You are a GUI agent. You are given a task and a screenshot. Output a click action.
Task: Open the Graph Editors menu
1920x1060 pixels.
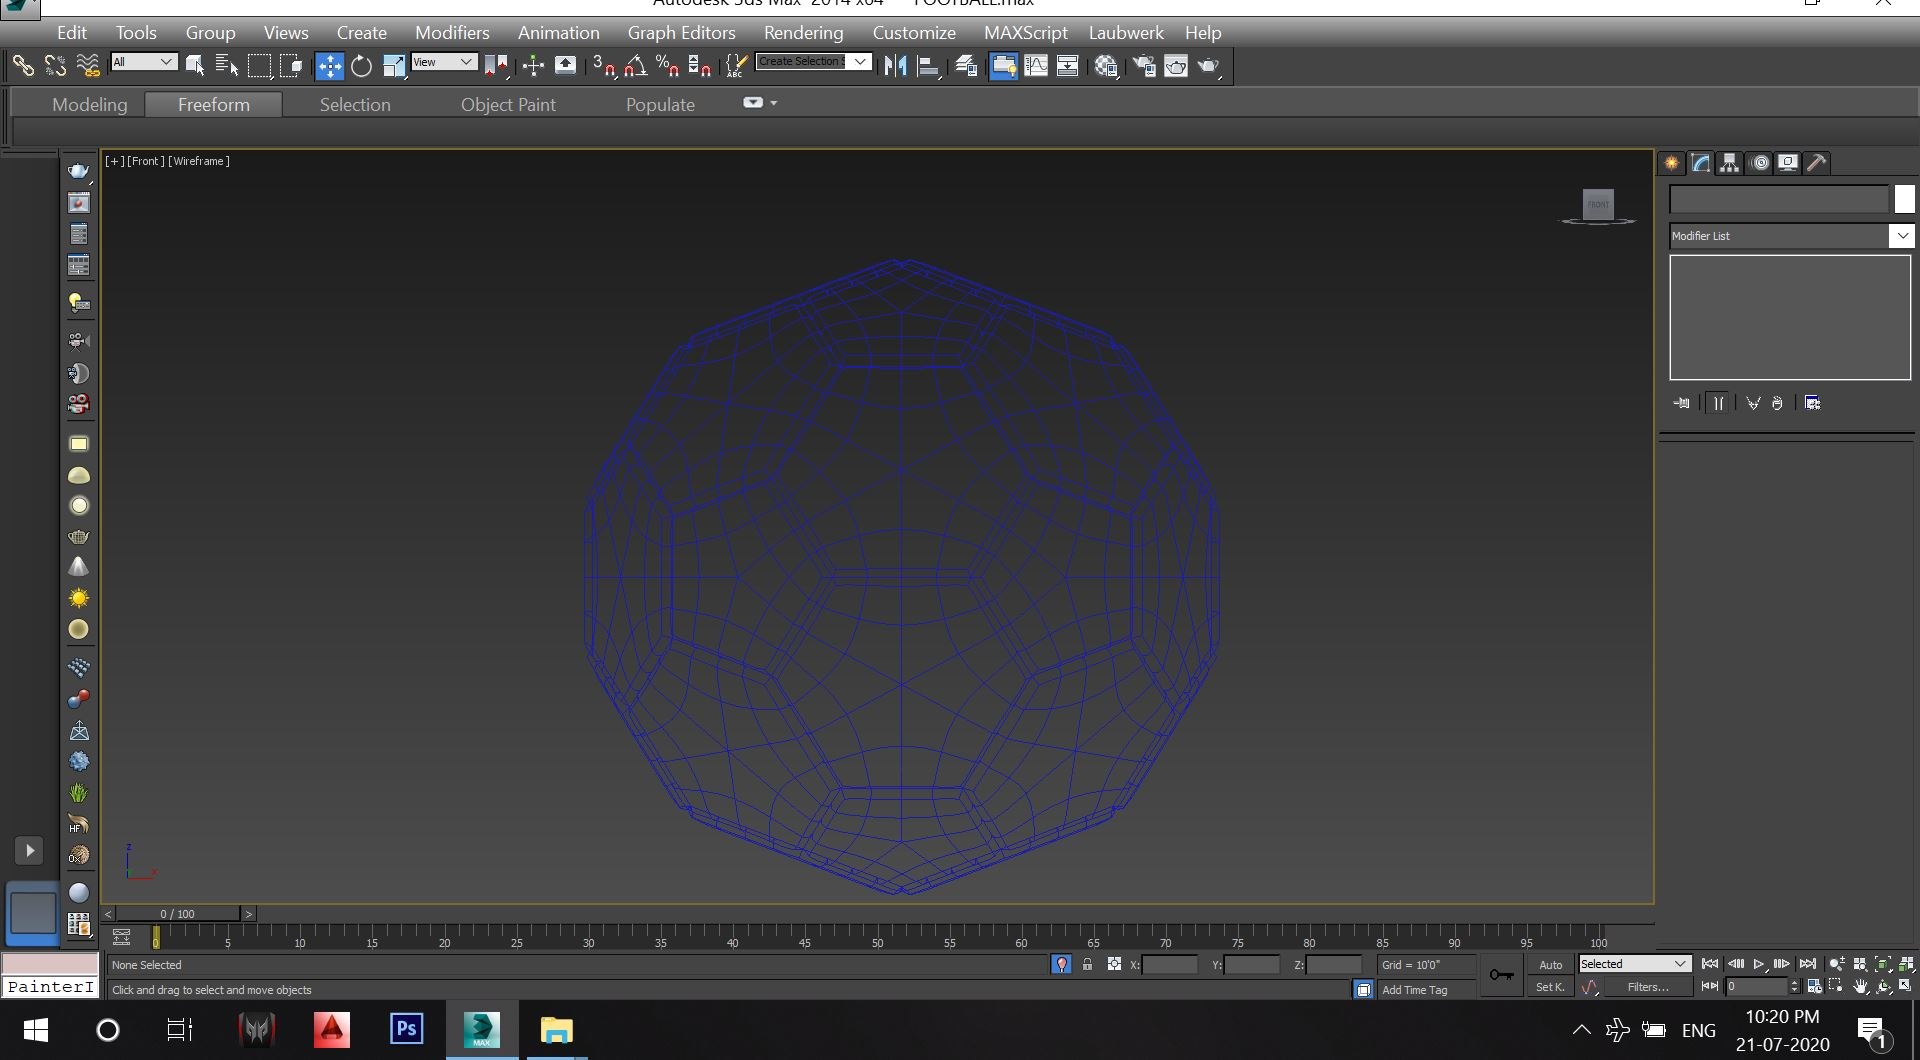(681, 33)
